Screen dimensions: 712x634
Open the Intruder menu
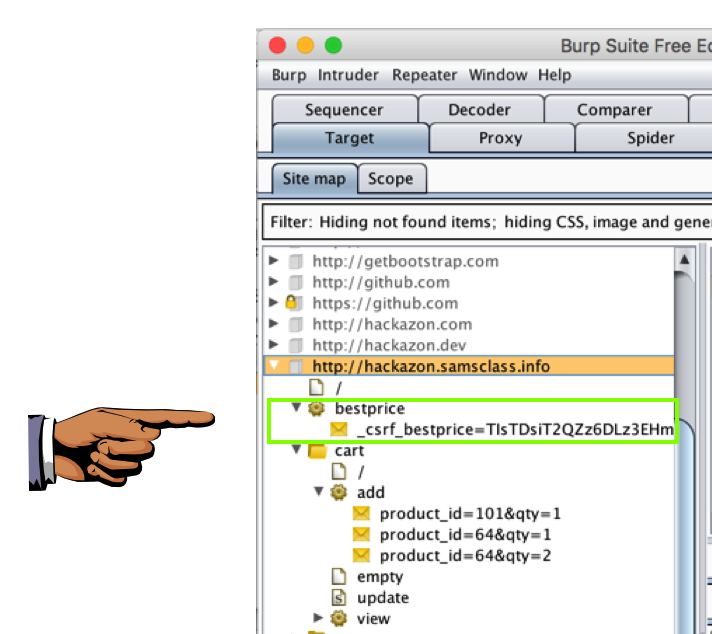point(348,75)
